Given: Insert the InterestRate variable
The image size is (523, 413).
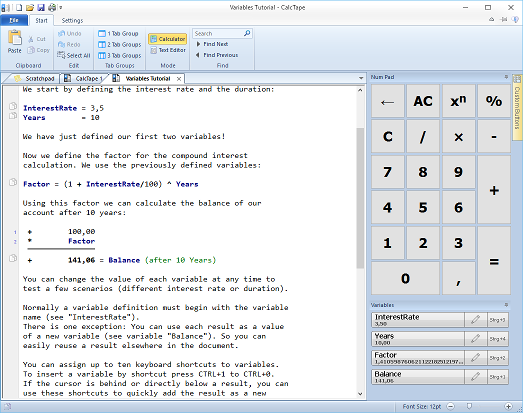Looking at the screenshot, I should 418,320.
